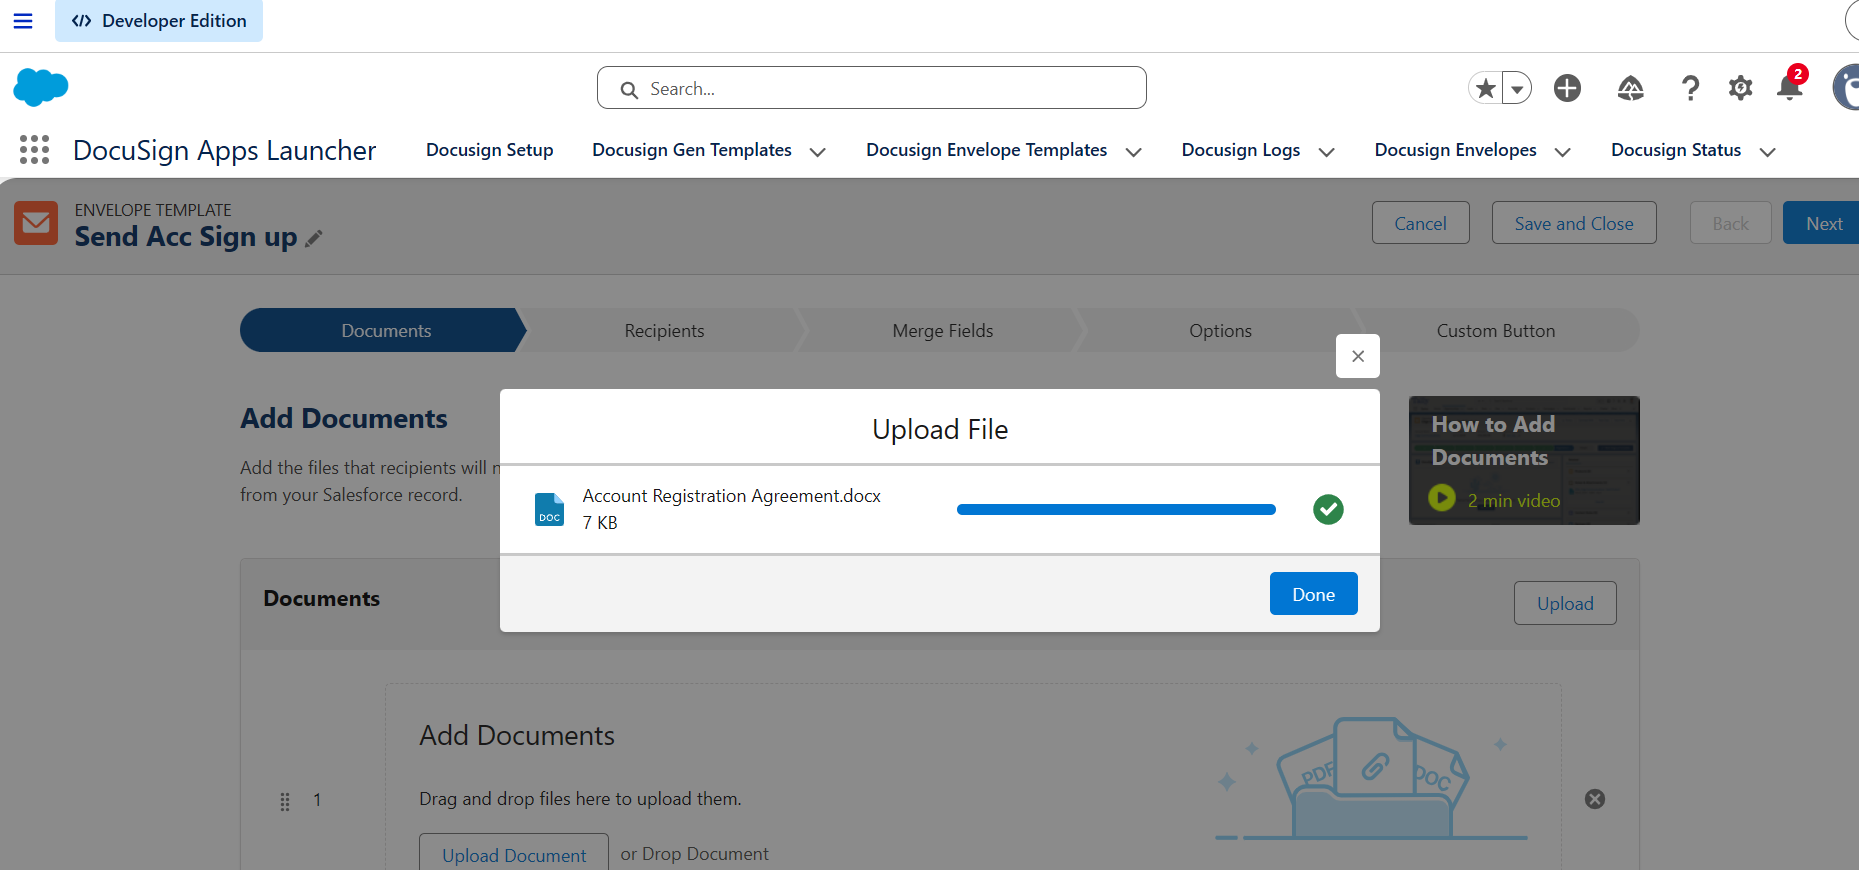
Task: Open the Docusign Setup tab
Action: coord(489,150)
